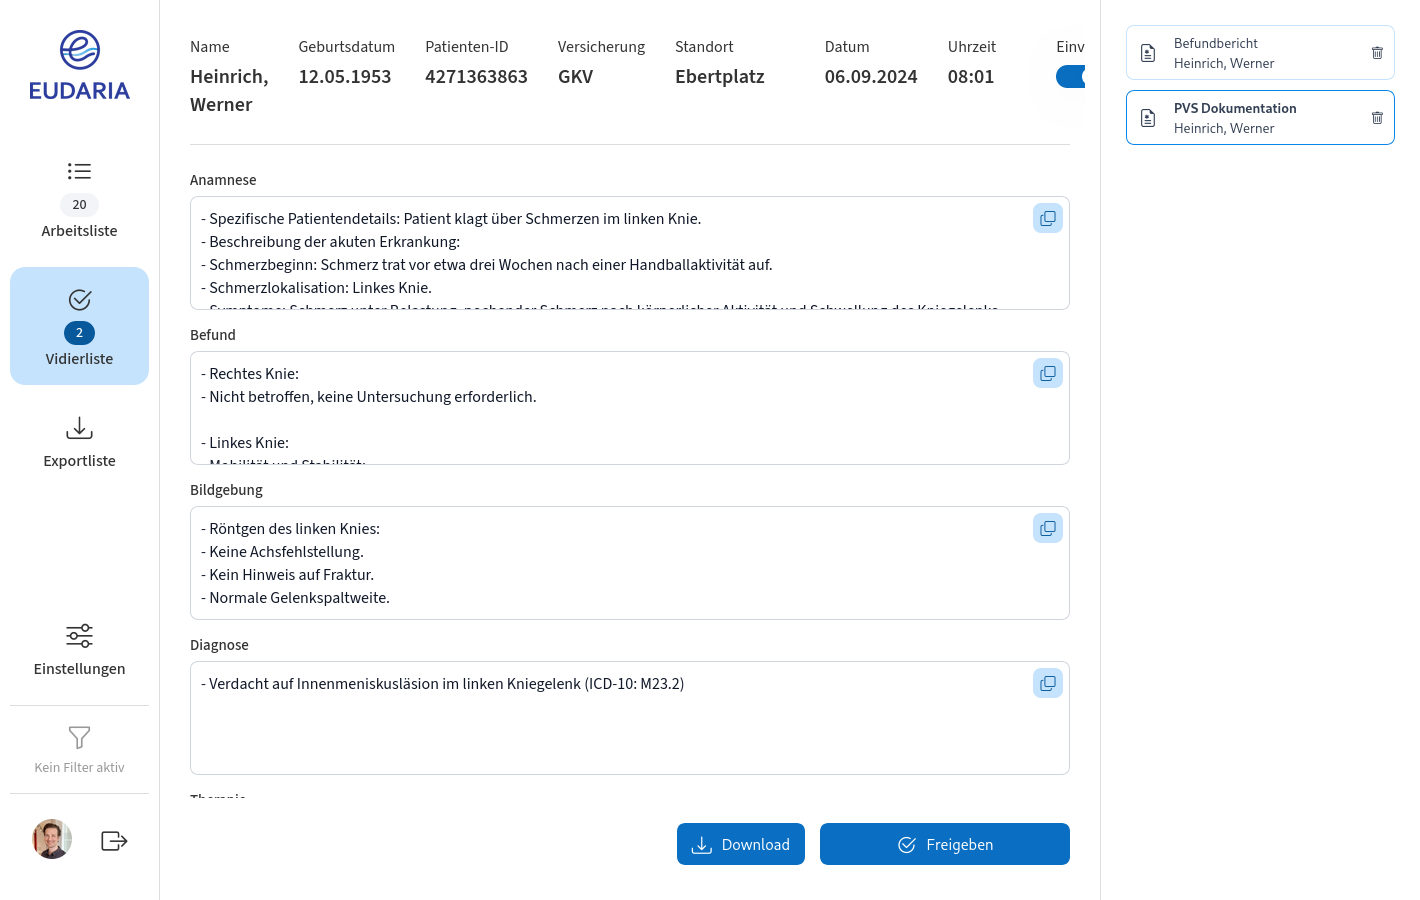Click the logout icon
This screenshot has height=900, width=1420.
tap(114, 841)
